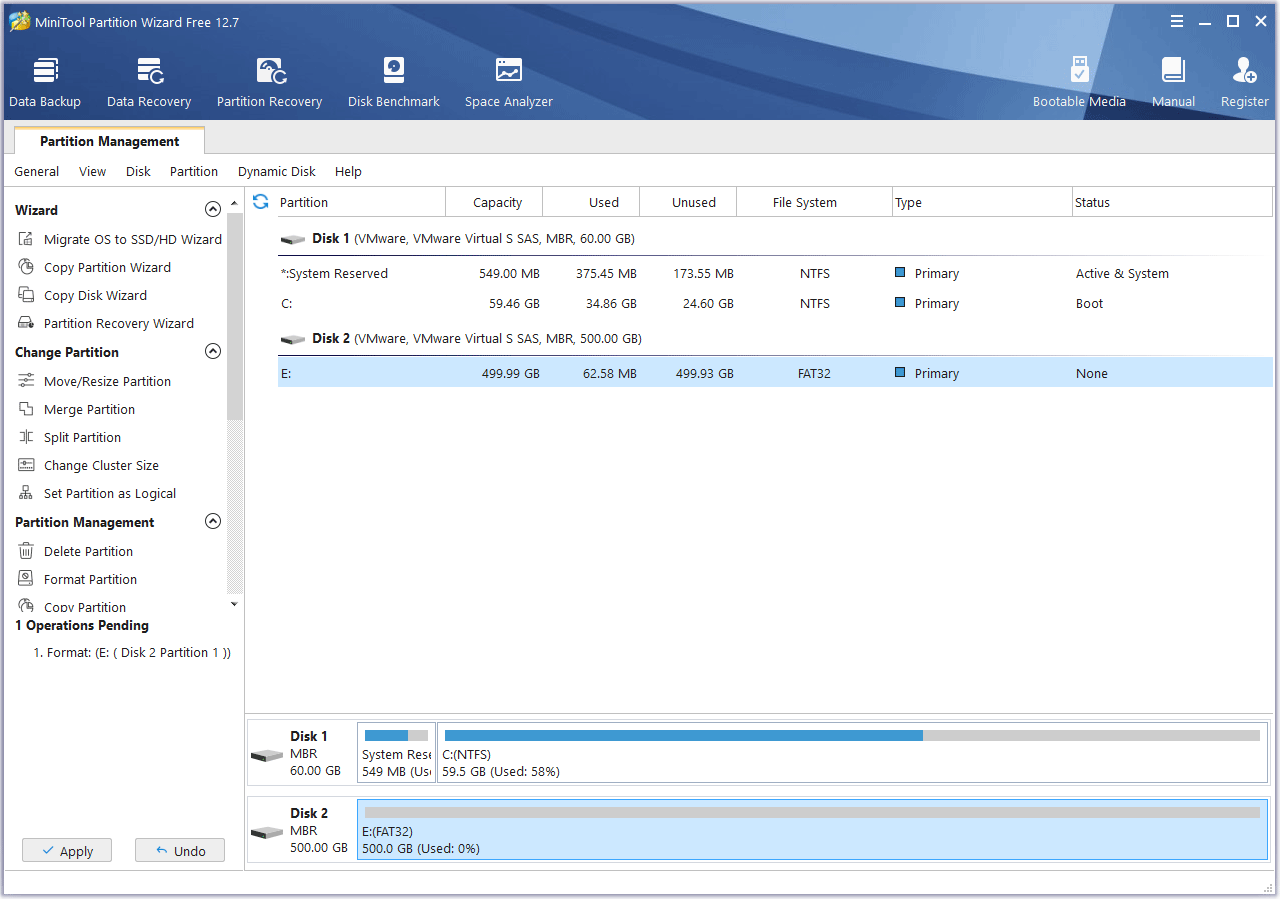Viewport: 1280px width, 900px height.
Task: Select the System Reserved block in disk map
Action: click(396, 752)
